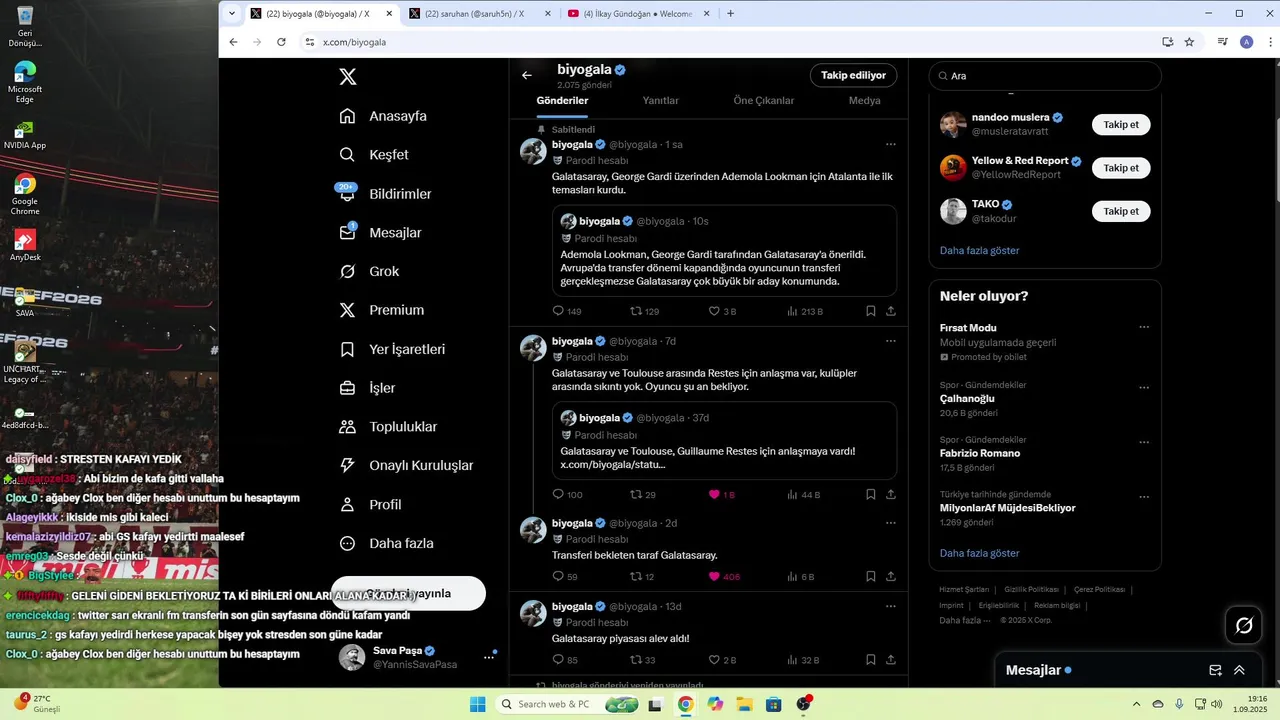Open Daha fazla menu
This screenshot has width=1280, height=720.
386,543
